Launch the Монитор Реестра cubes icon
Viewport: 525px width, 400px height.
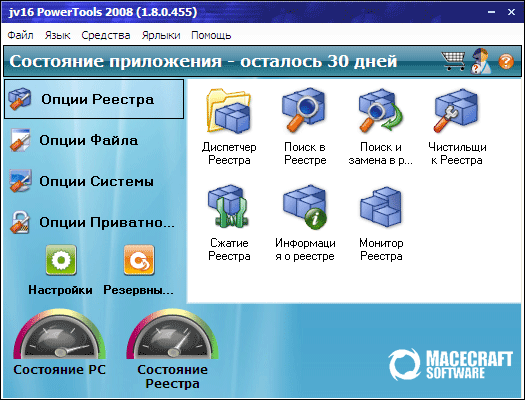tap(381, 206)
